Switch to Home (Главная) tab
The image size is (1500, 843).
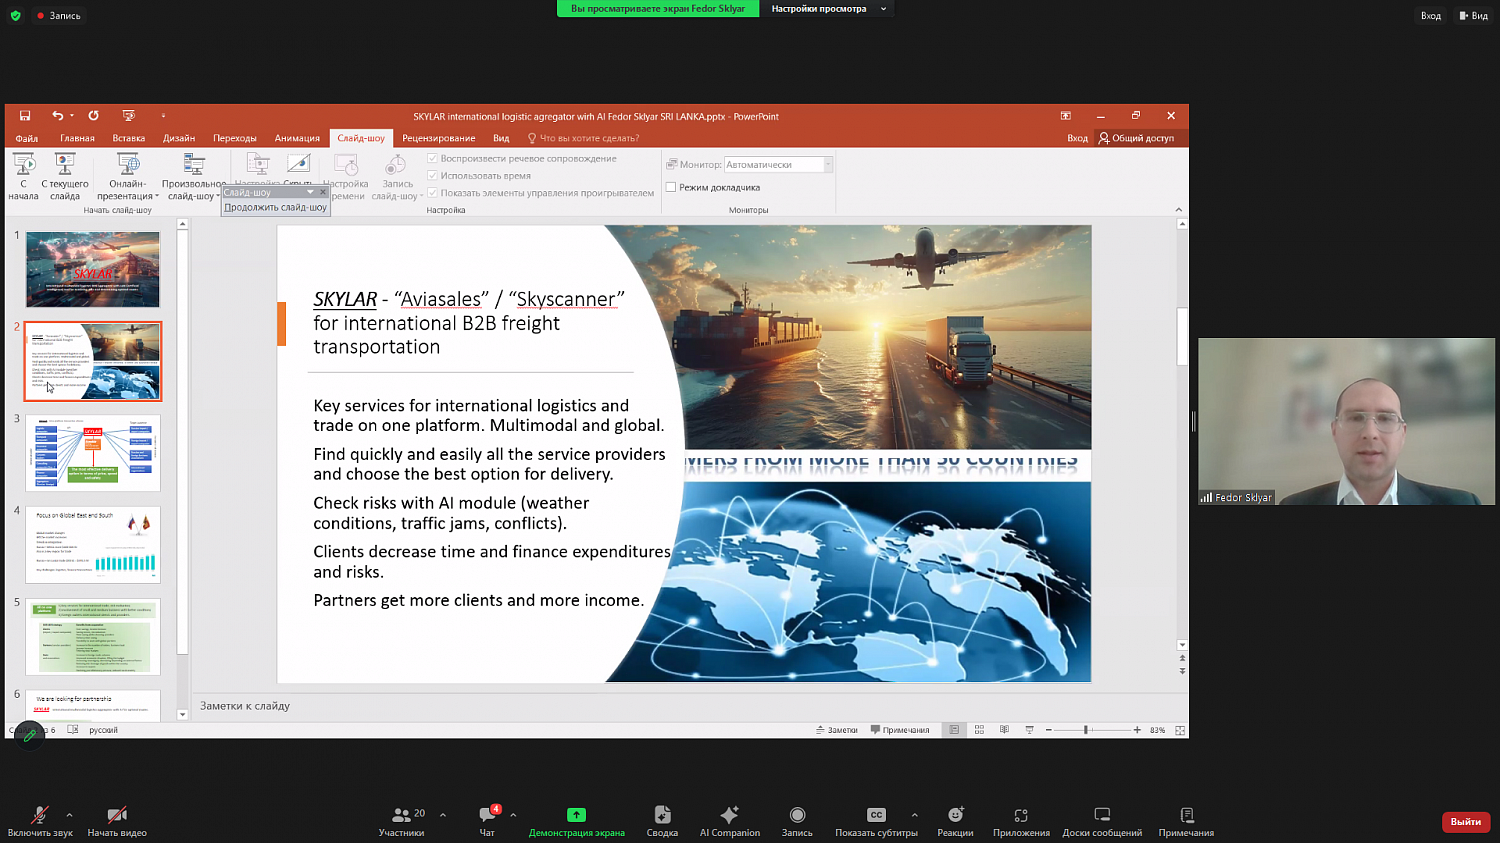(77, 138)
